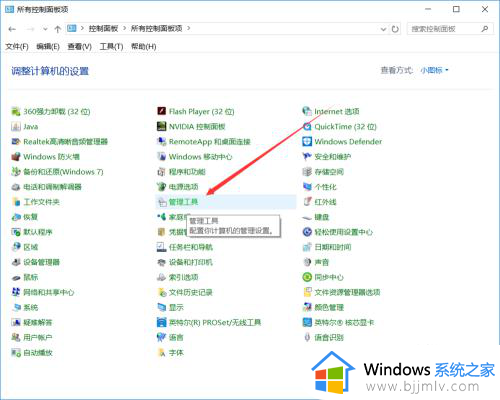Screen dimensions: 500x400
Task: Click the 同步中心 green sync icon
Action: coord(307,277)
